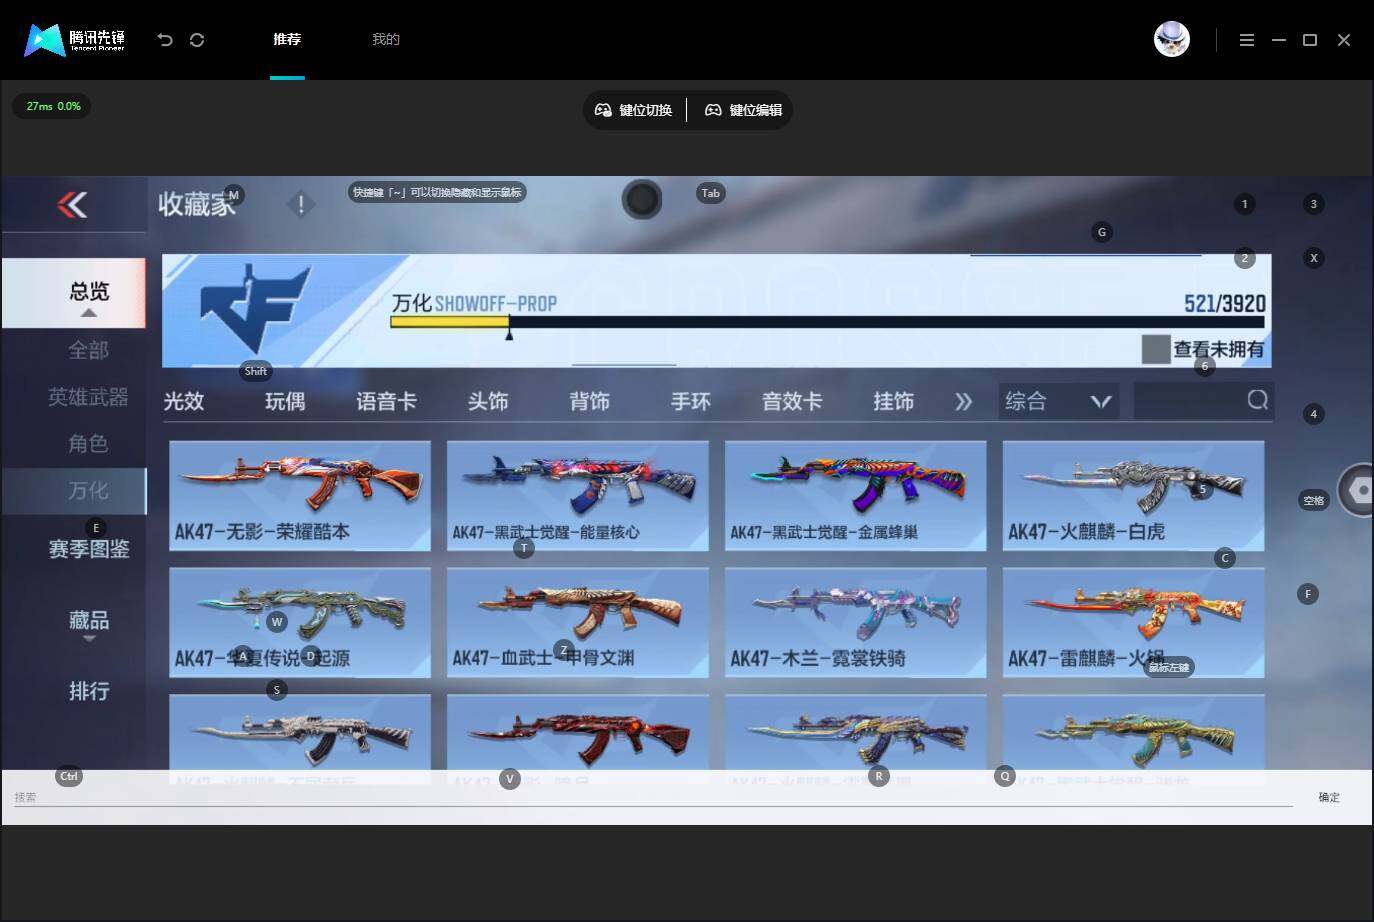This screenshot has height=922, width=1374.
Task: Open the 综合 sort dropdown
Action: 1059,401
